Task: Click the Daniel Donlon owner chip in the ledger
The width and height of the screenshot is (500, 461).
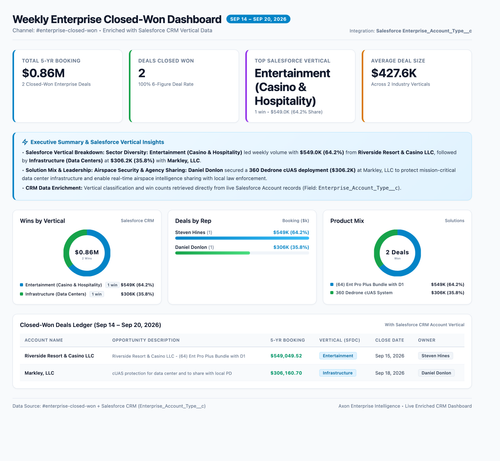Action: tap(436, 373)
